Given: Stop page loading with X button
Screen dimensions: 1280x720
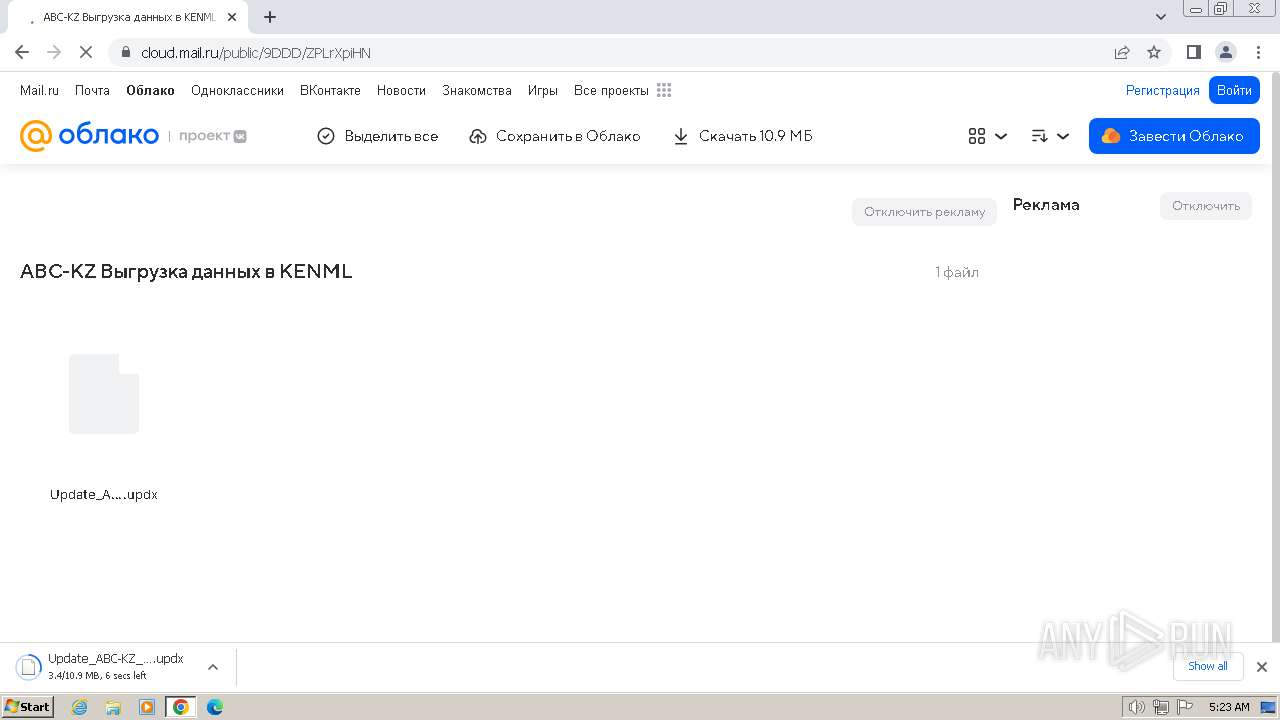Looking at the screenshot, I should point(86,52).
